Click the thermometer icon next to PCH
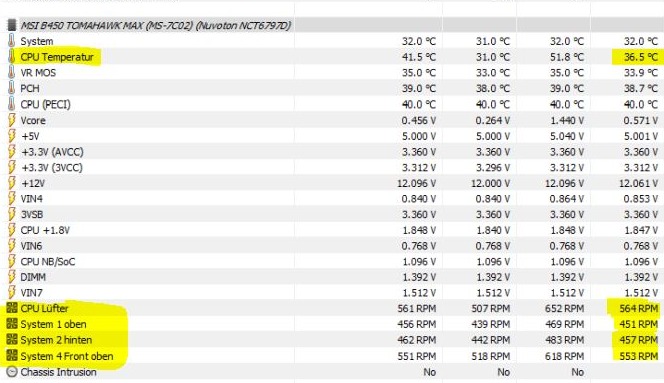Viewport: 664px width, 383px height. pyautogui.click(x=11, y=89)
